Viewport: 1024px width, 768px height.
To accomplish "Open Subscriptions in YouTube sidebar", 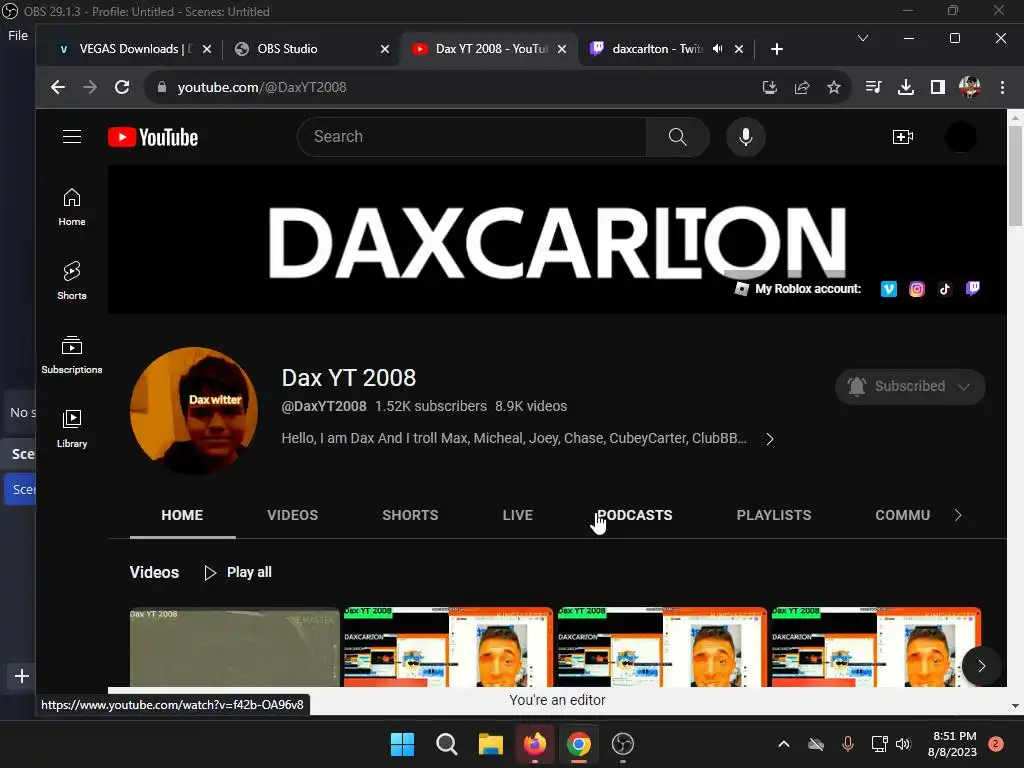I will 72,355.
